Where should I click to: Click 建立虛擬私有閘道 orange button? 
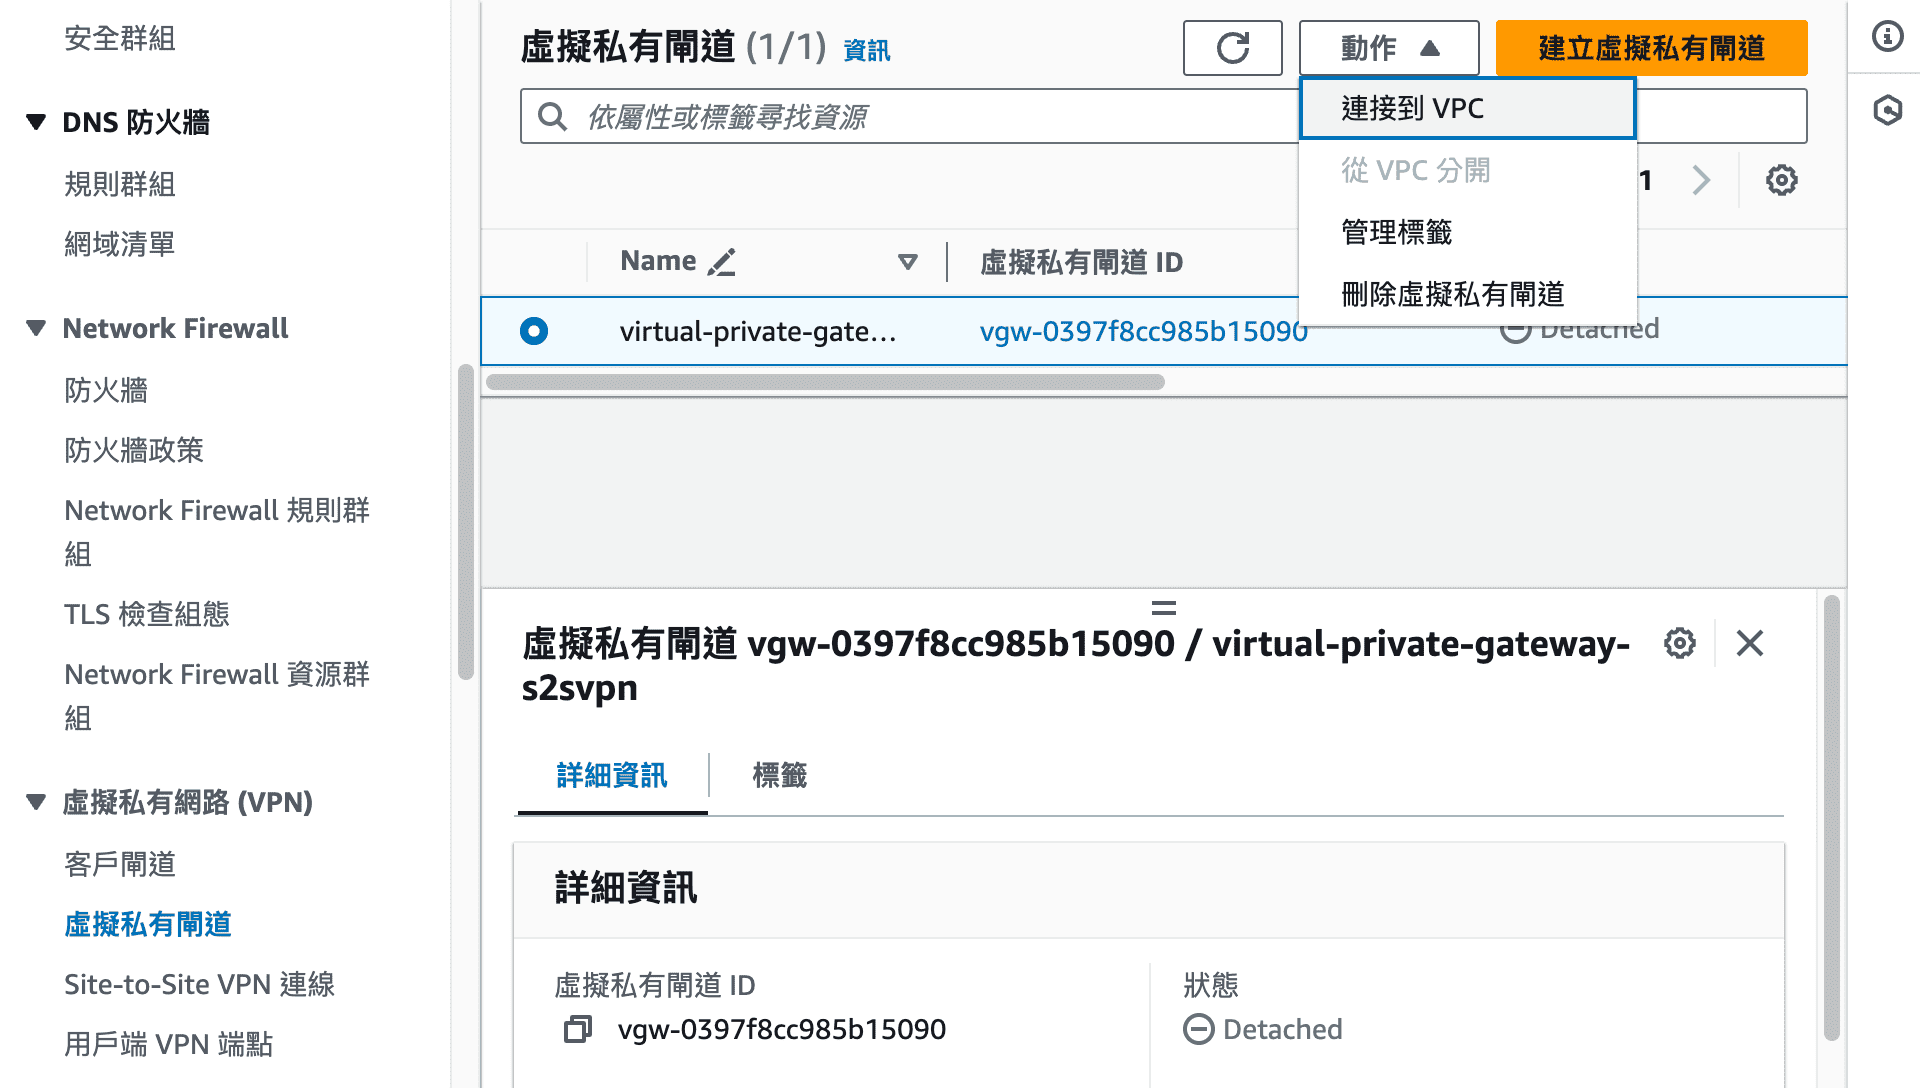pos(1651,48)
